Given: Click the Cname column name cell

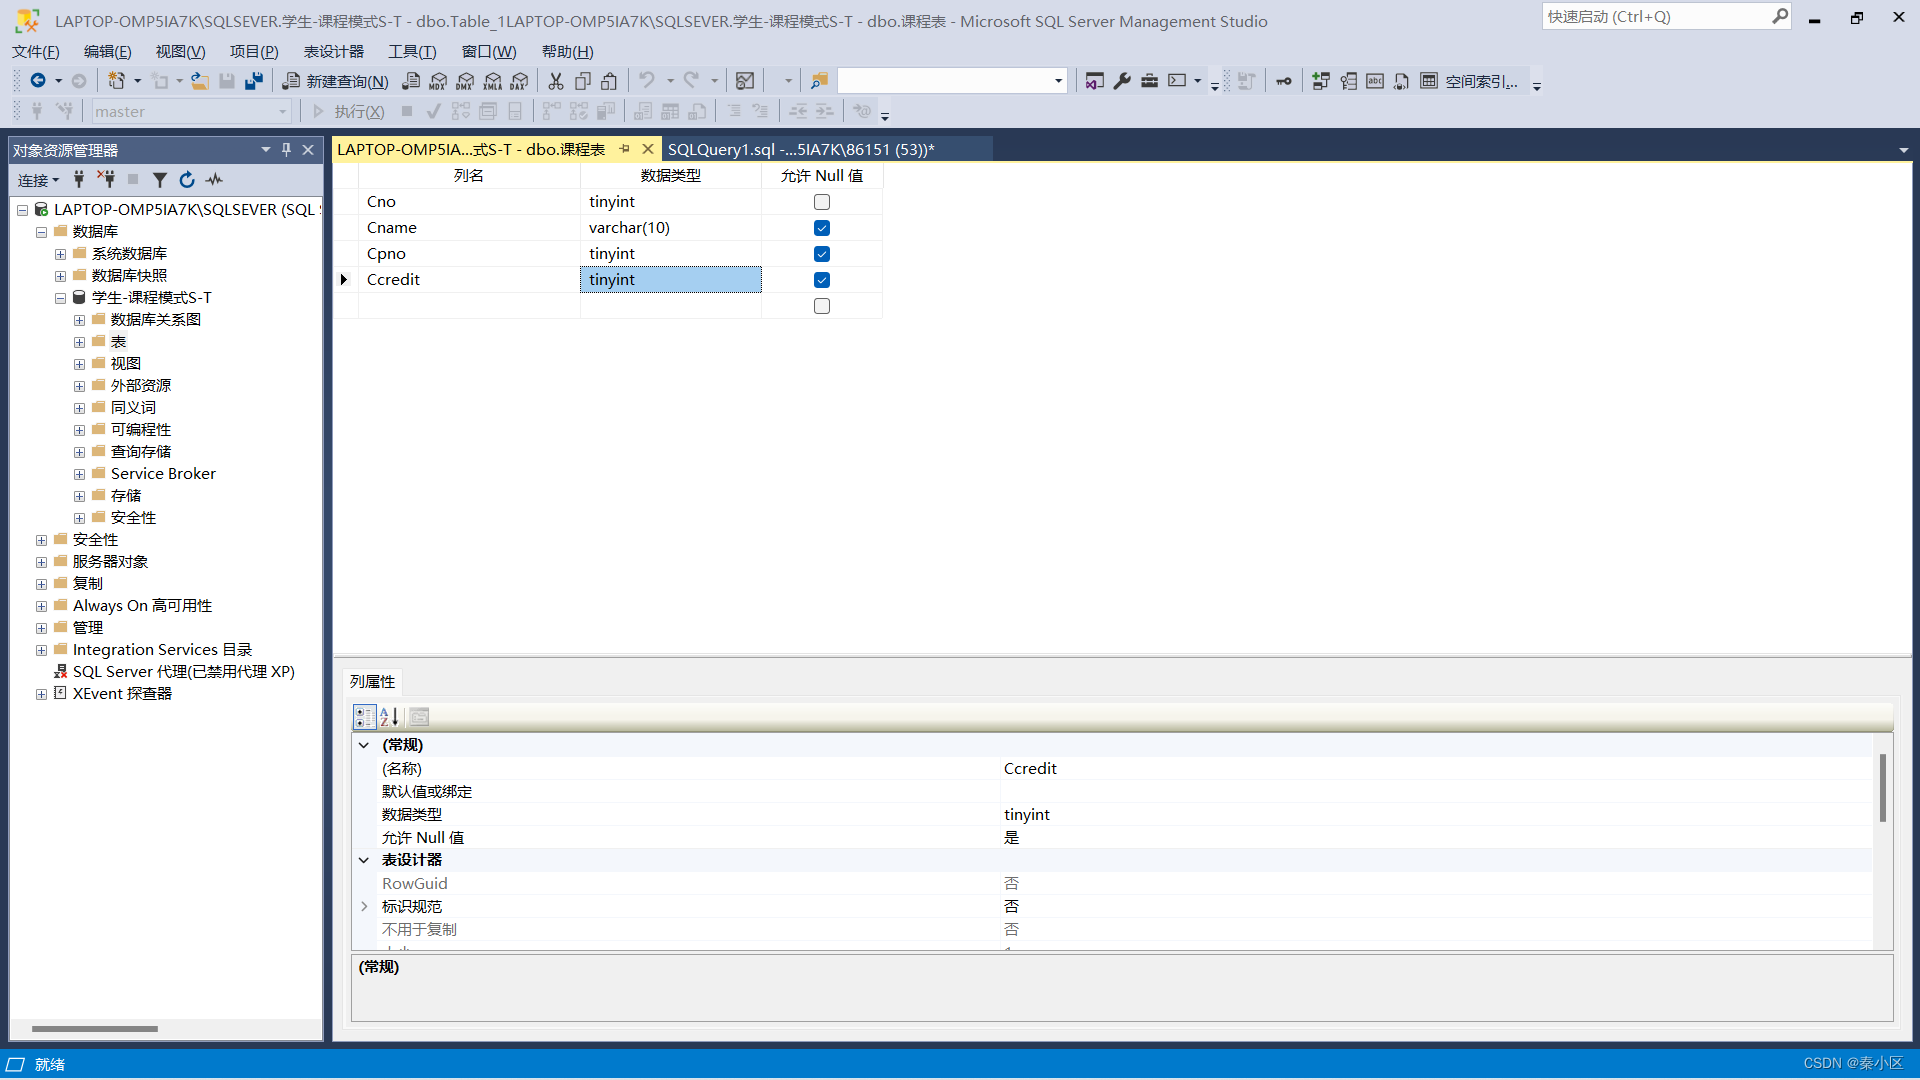Looking at the screenshot, I should tap(469, 228).
